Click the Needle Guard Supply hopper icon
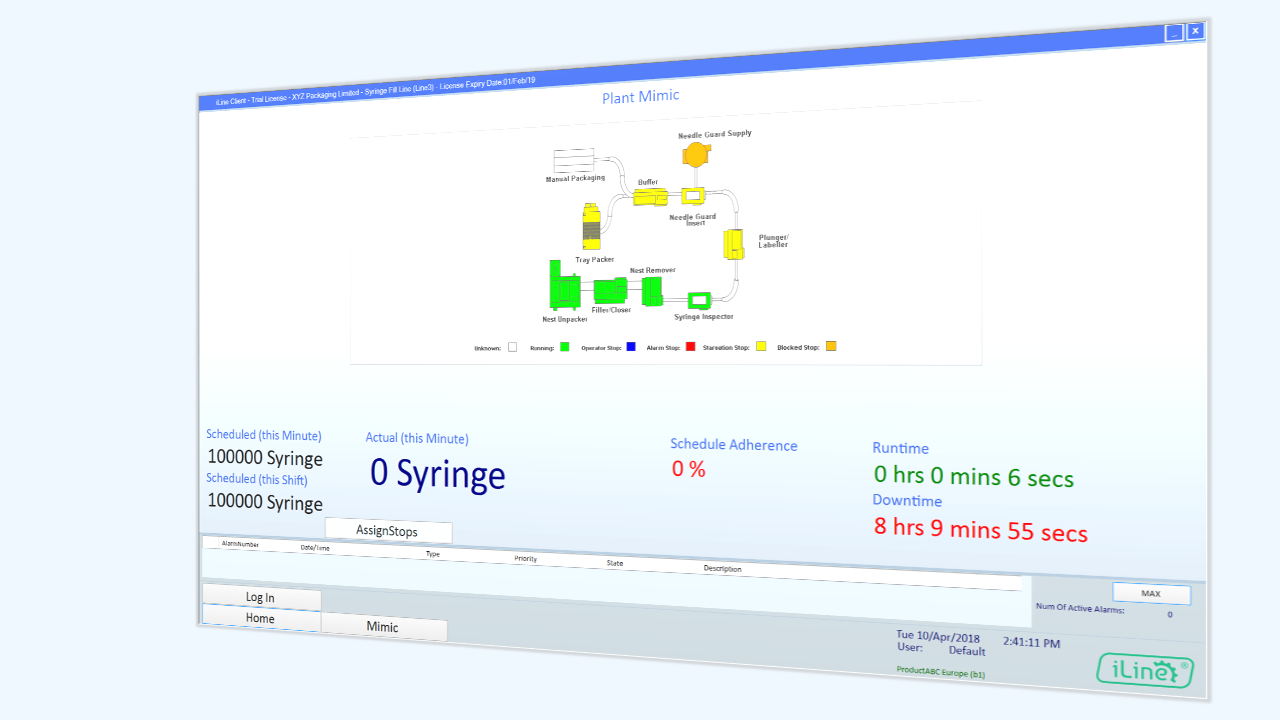The image size is (1280, 720). coord(696,153)
